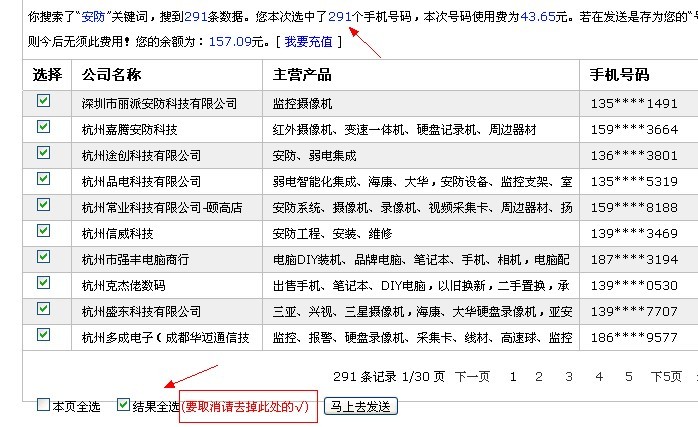Deselect the 杭州市强丰电脑商行 row

pos(43,257)
